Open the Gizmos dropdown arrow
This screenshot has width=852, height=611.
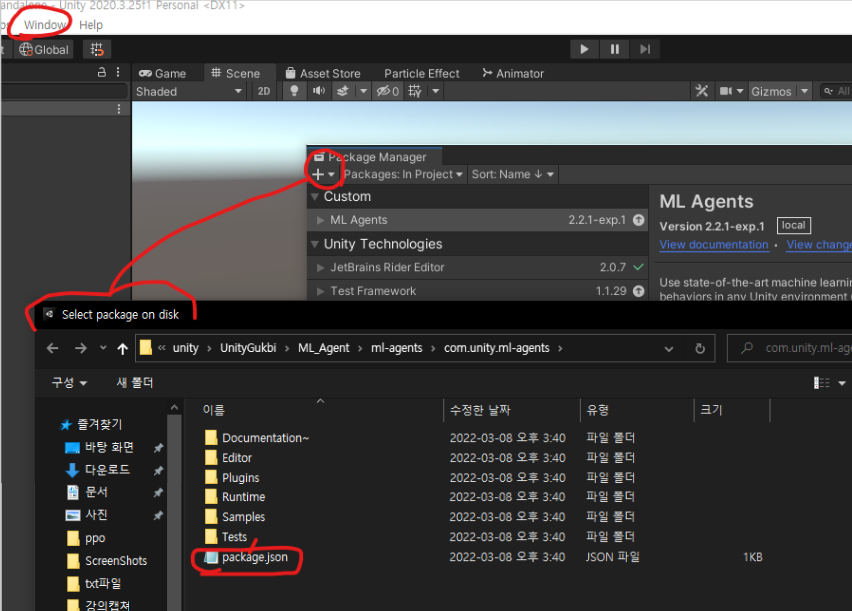point(804,91)
